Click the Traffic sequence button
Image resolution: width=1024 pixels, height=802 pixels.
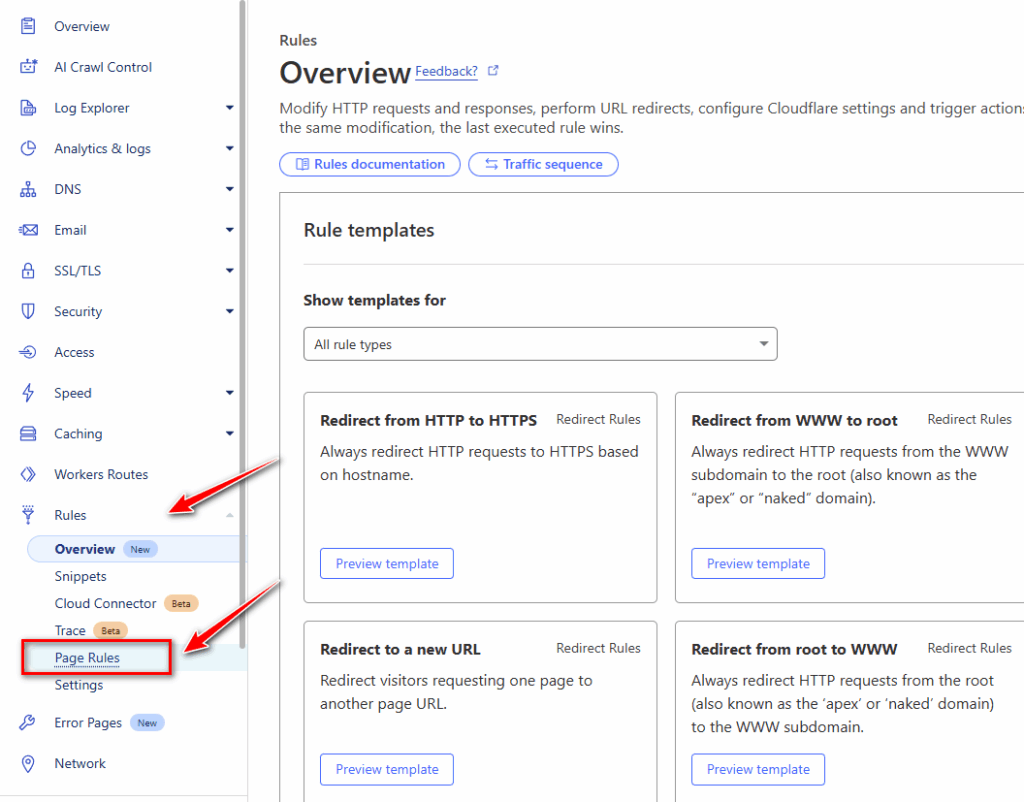click(543, 164)
